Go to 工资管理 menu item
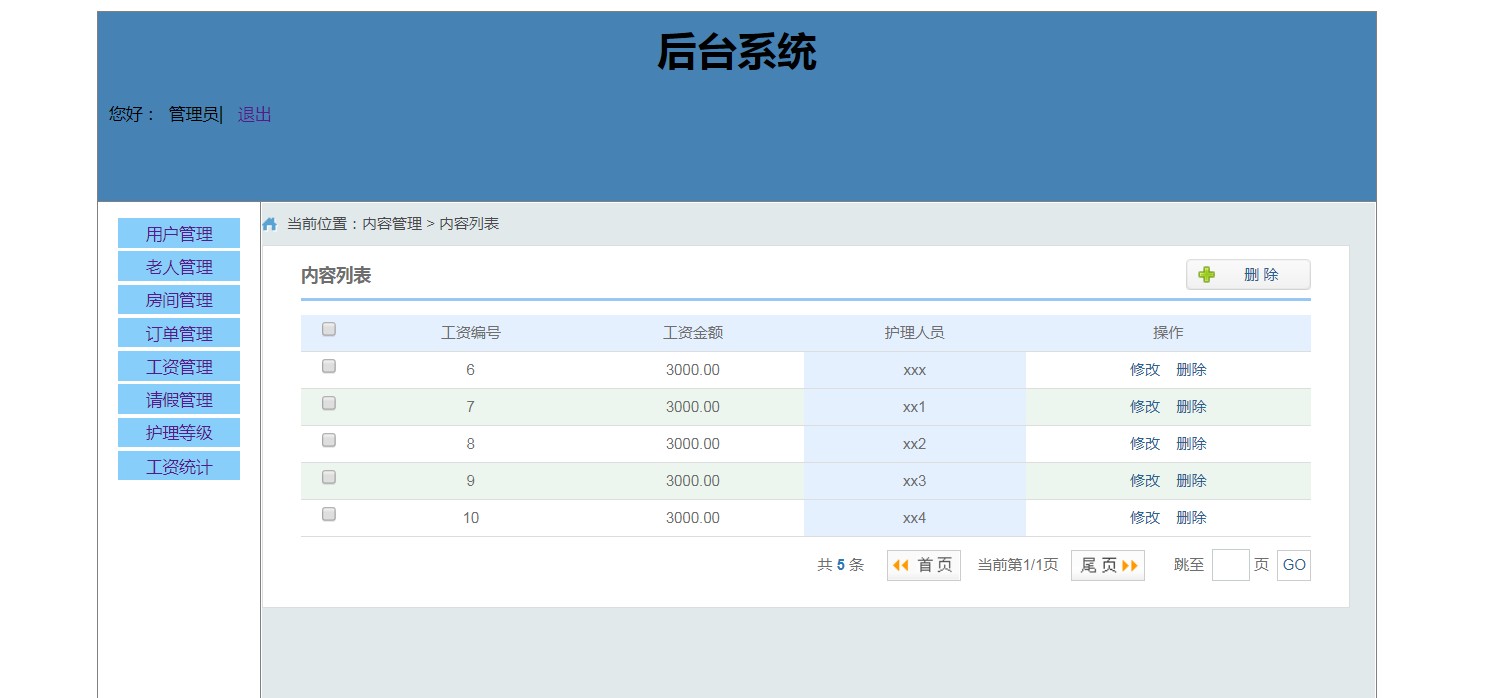The height and width of the screenshot is (698, 1504). 179,366
